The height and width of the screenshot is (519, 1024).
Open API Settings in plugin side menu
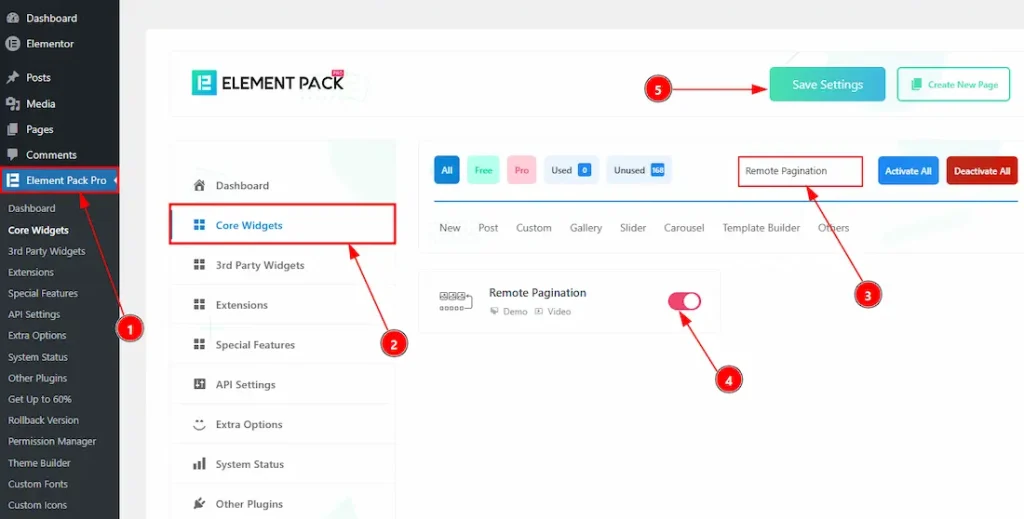(282, 385)
